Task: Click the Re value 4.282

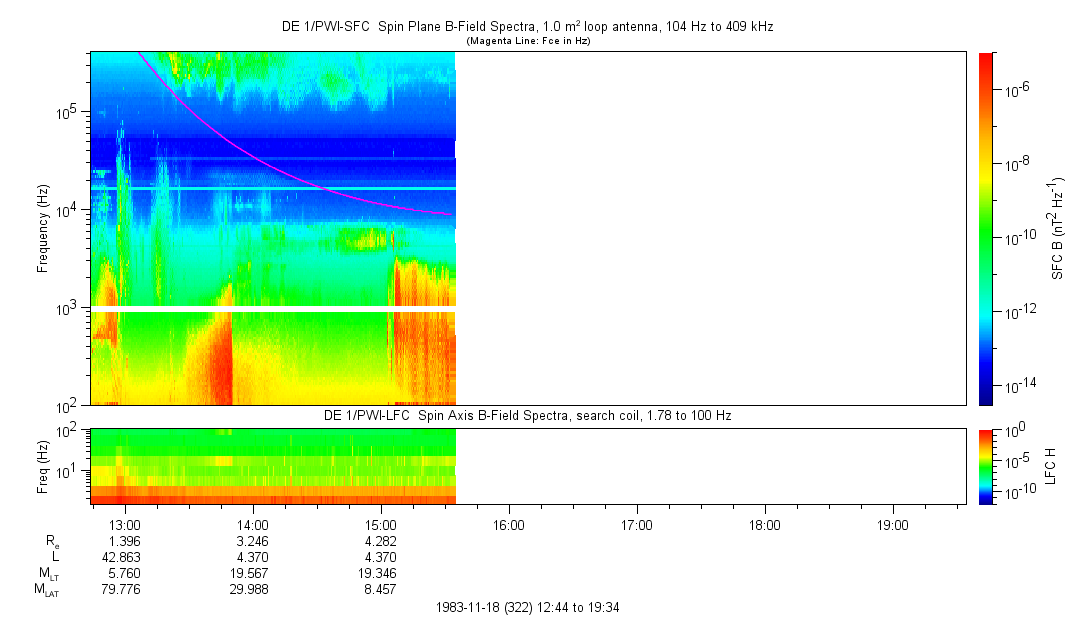Action: coord(380,540)
